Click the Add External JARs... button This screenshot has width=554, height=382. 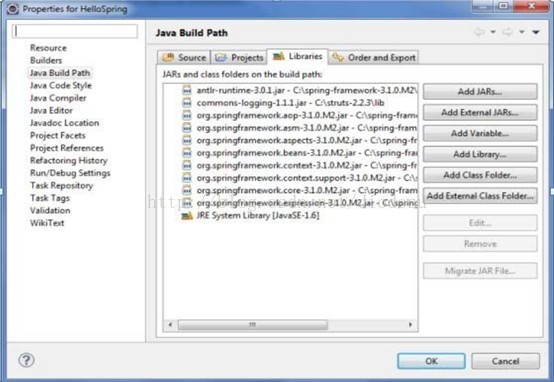(480, 112)
